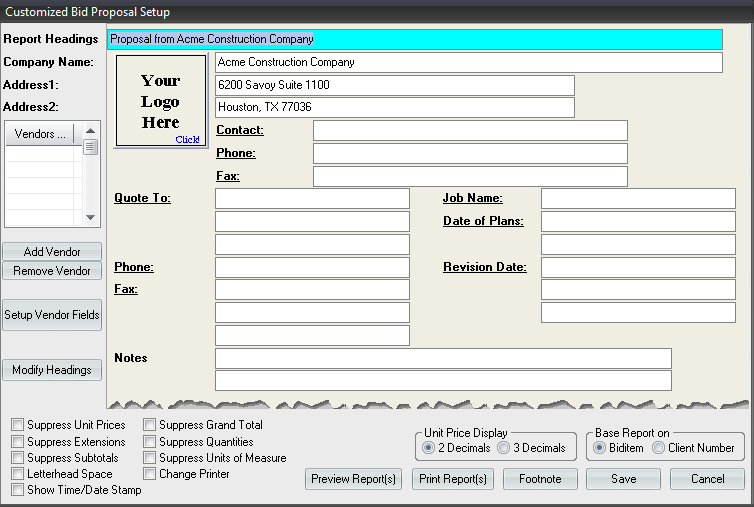
Task: Enable Letterhead Space option
Action: click(17, 473)
